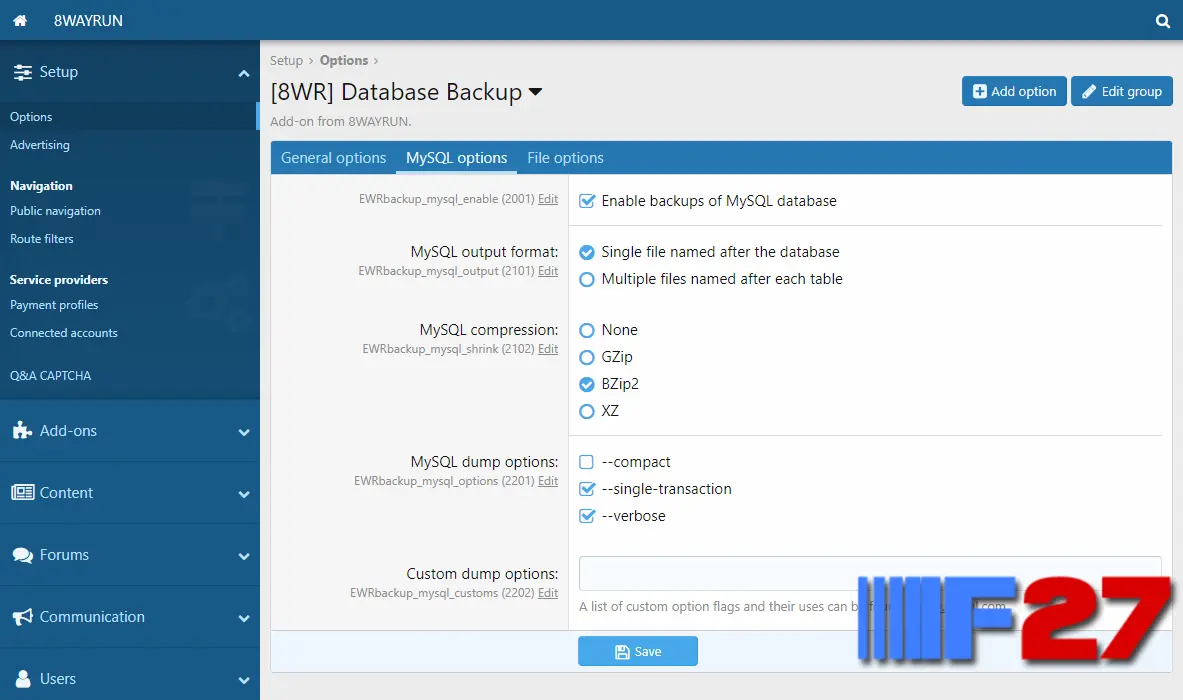Click the plus icon on Add option
This screenshot has height=700, width=1183.
(x=979, y=91)
